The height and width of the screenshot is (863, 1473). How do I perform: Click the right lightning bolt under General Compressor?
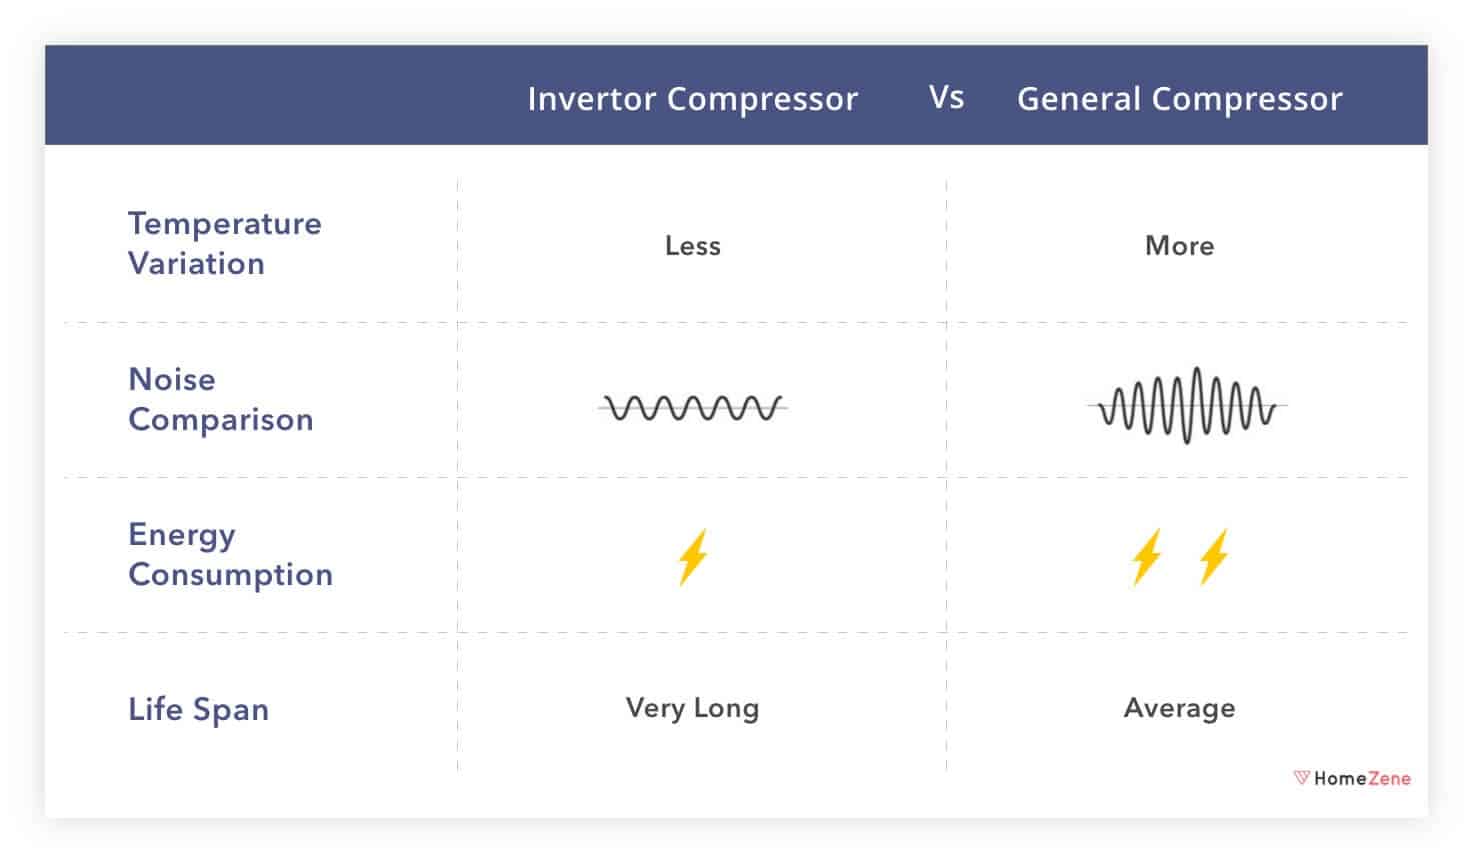click(1214, 556)
